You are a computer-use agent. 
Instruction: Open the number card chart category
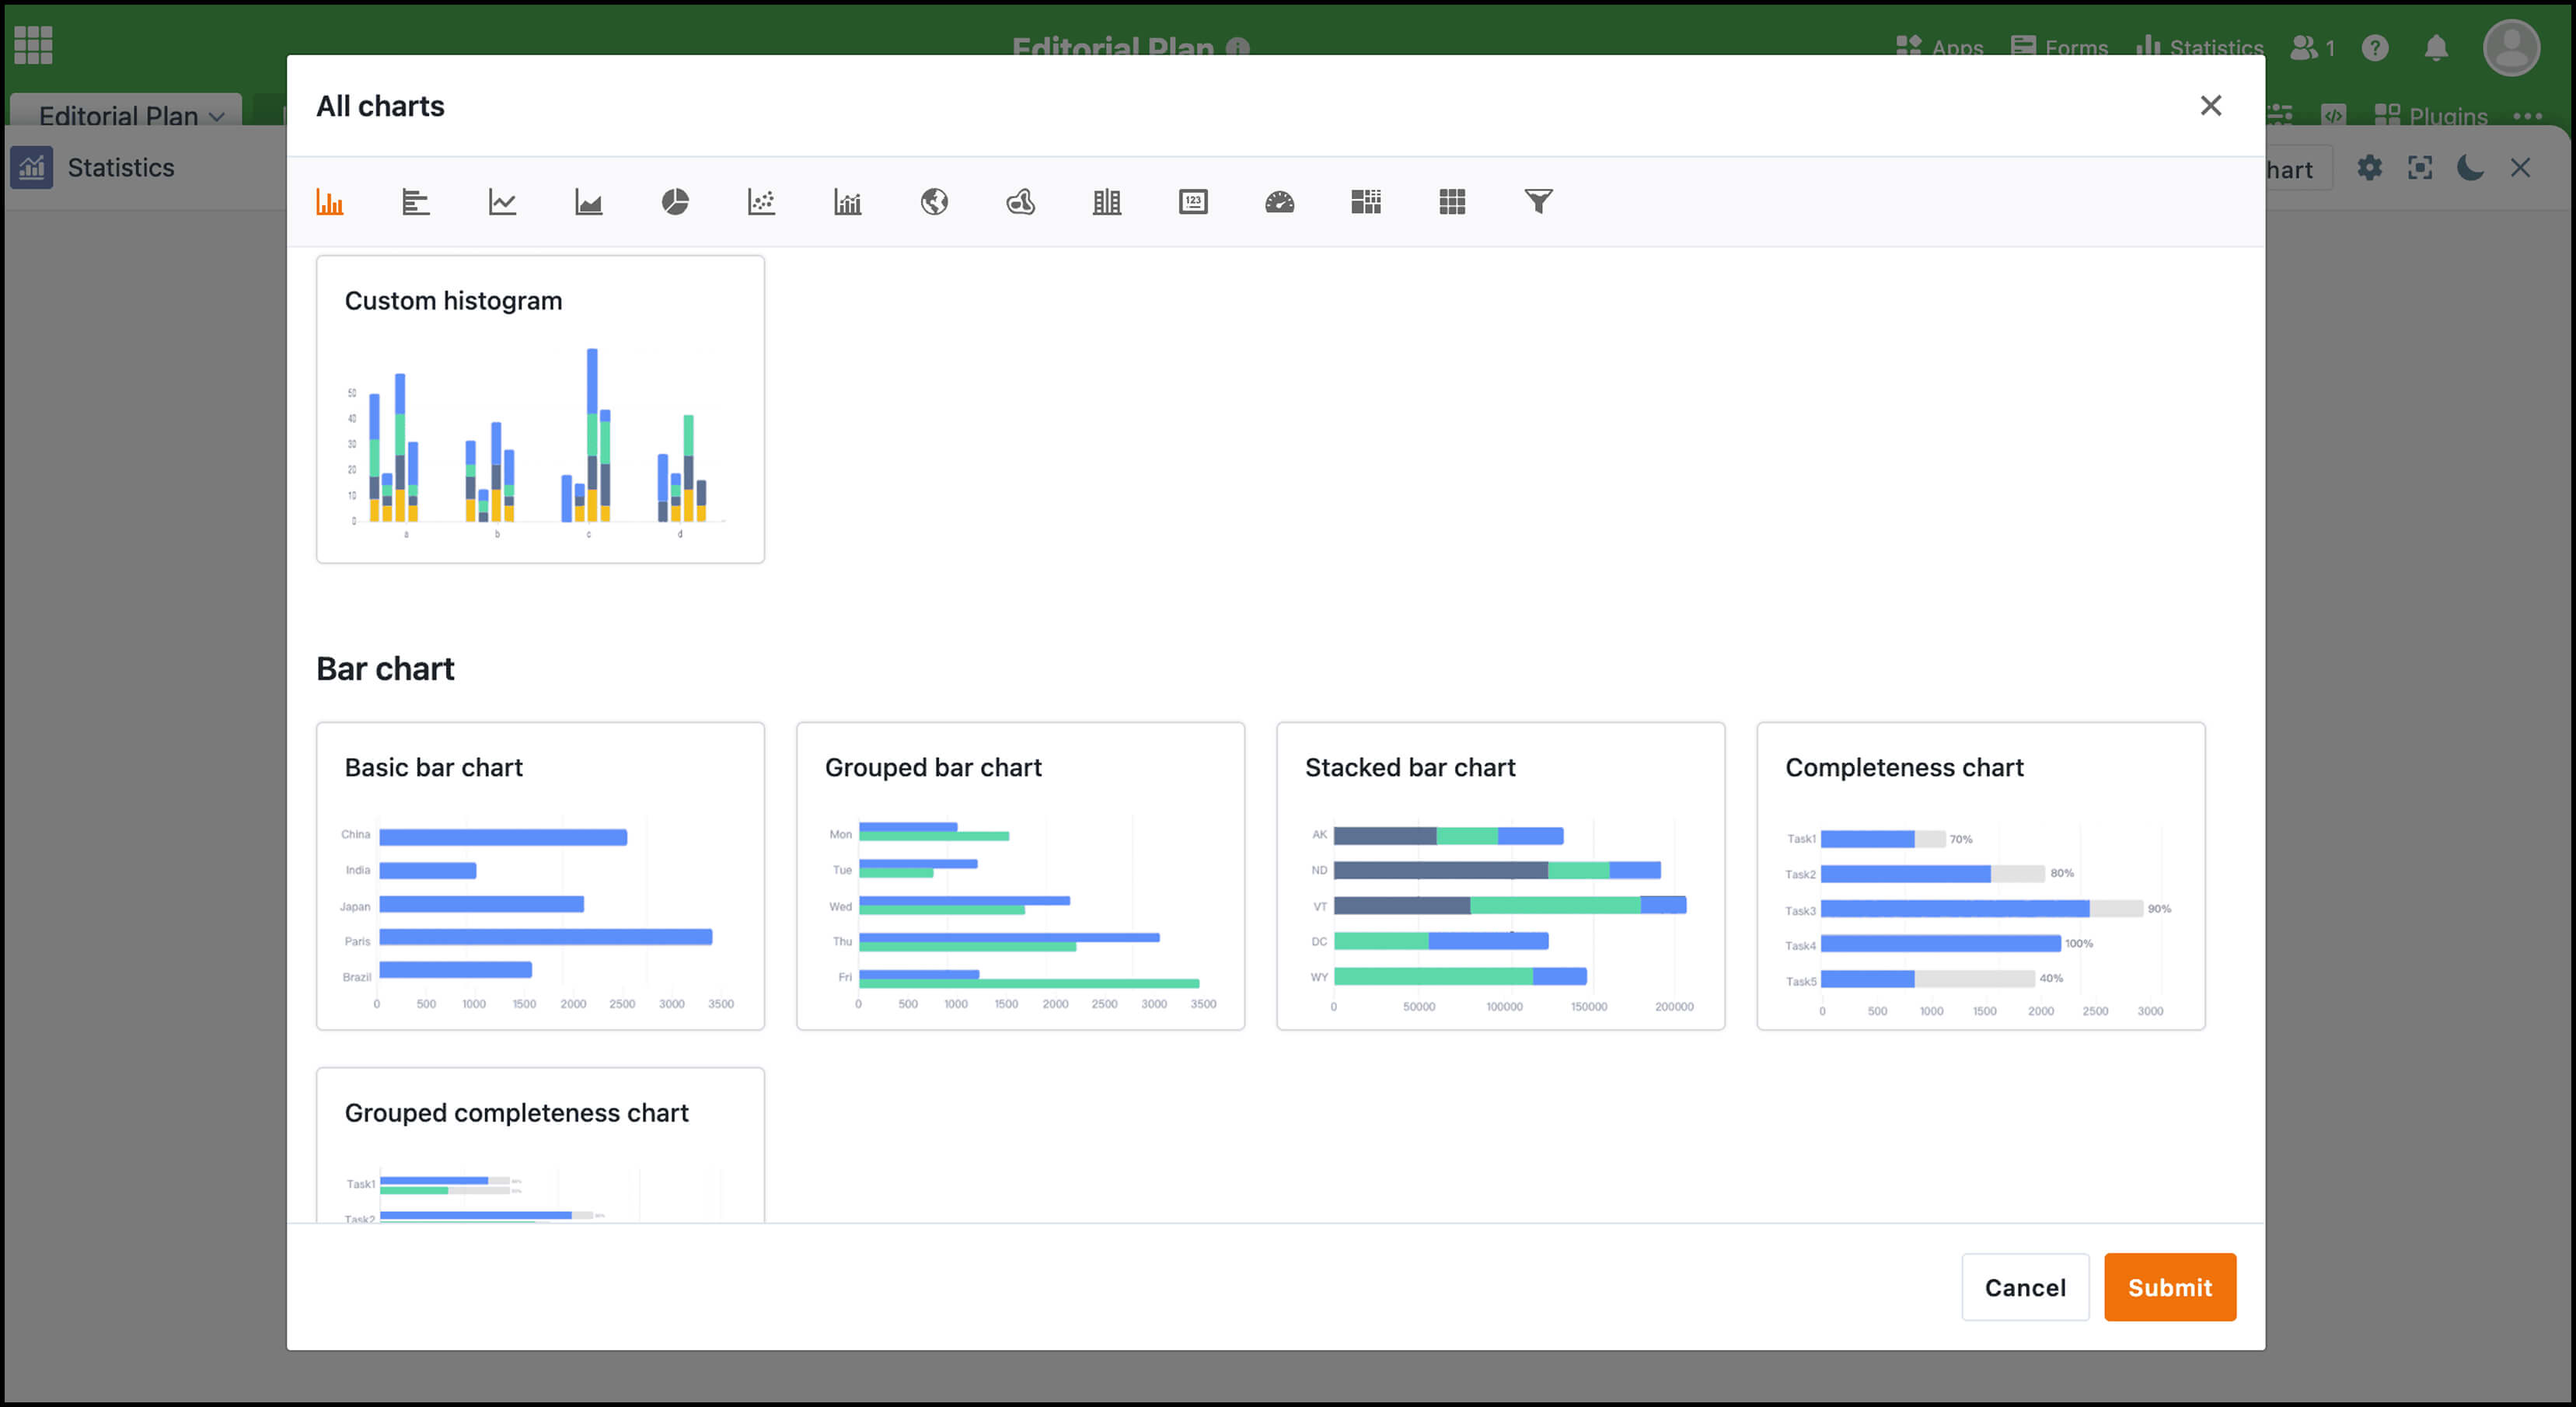(x=1192, y=201)
